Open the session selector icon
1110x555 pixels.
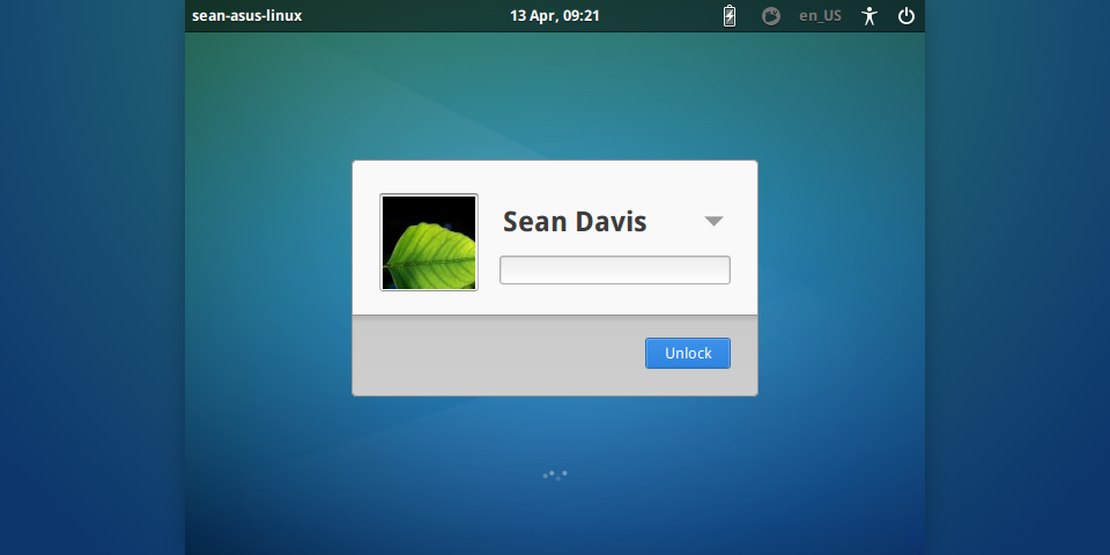(771, 16)
